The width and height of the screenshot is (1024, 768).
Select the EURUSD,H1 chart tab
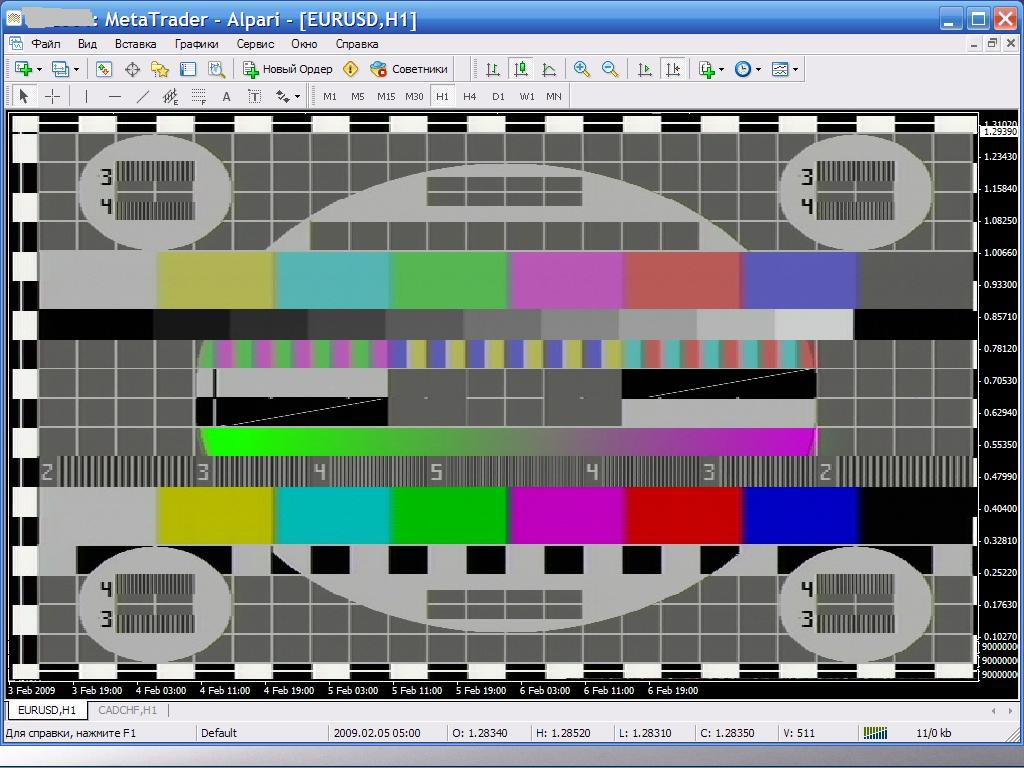[x=47, y=710]
